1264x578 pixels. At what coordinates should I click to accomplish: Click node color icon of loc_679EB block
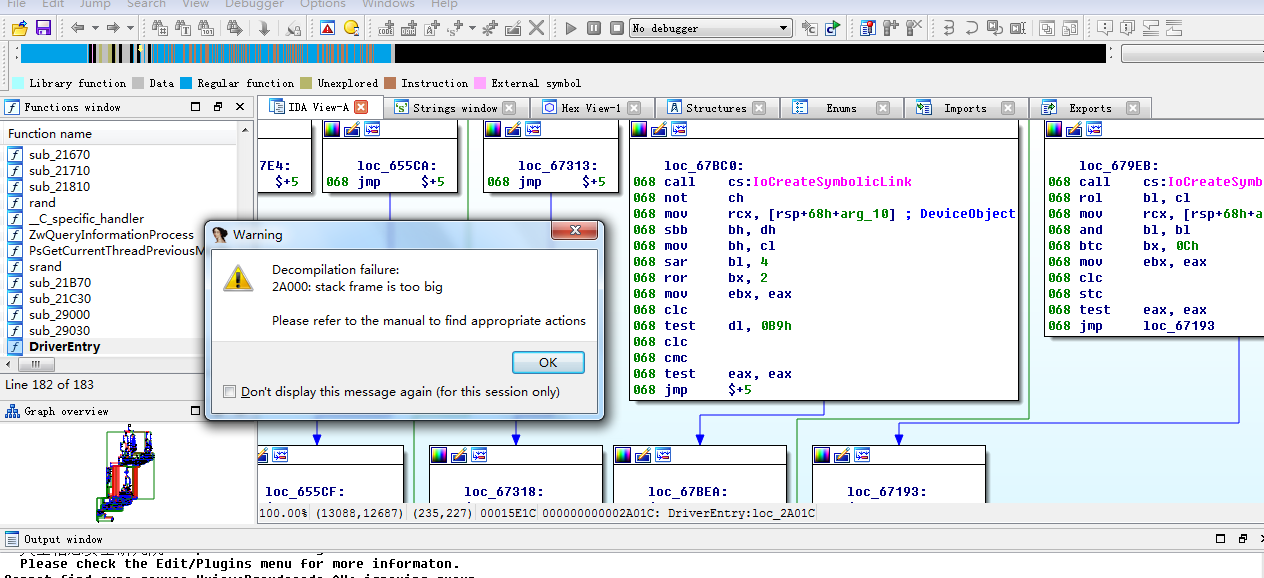tap(1054, 129)
